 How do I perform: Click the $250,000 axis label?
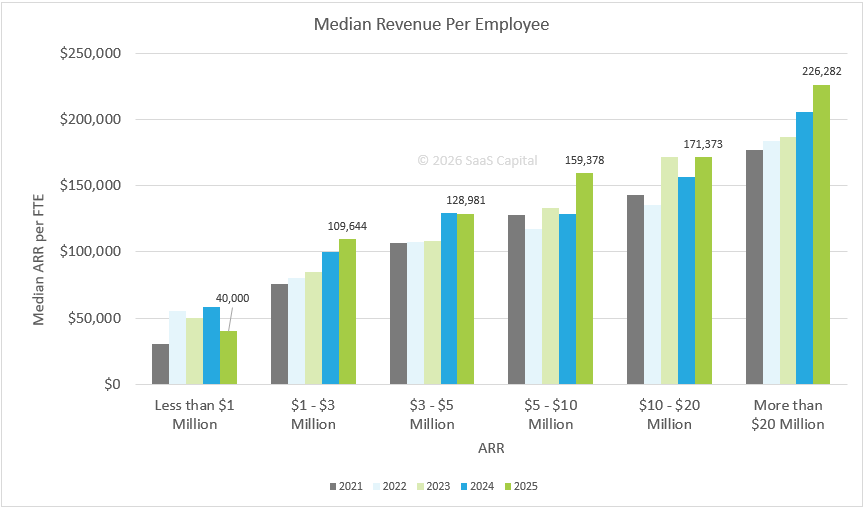pos(90,54)
